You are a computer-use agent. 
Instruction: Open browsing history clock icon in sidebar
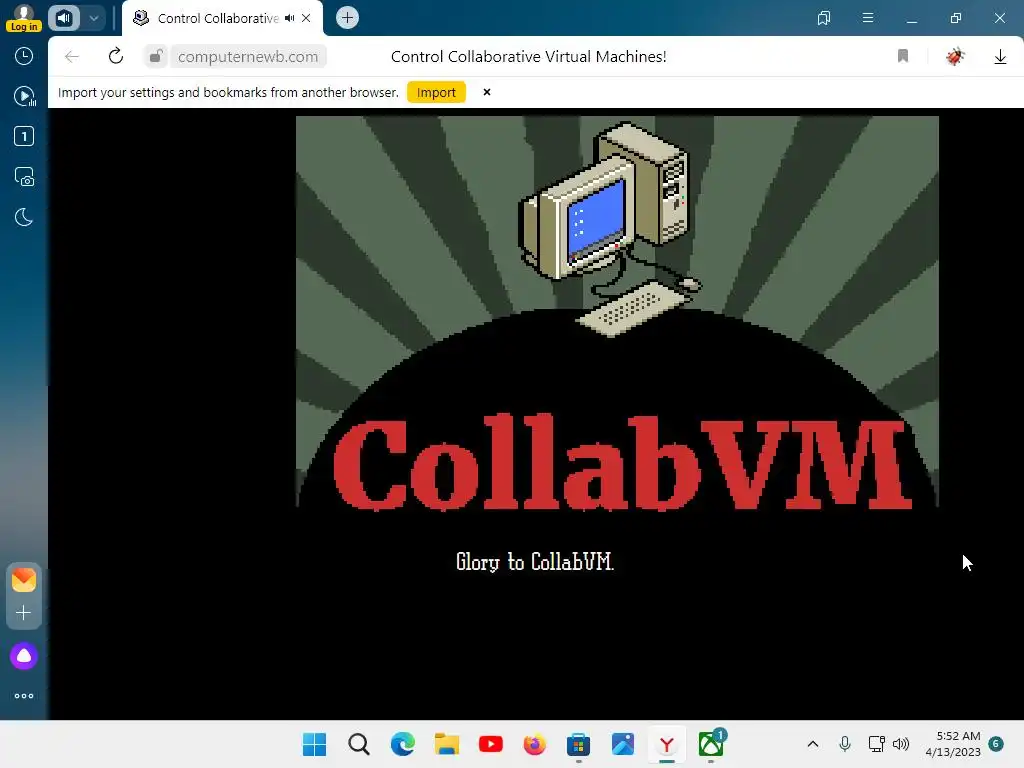[x=24, y=56]
